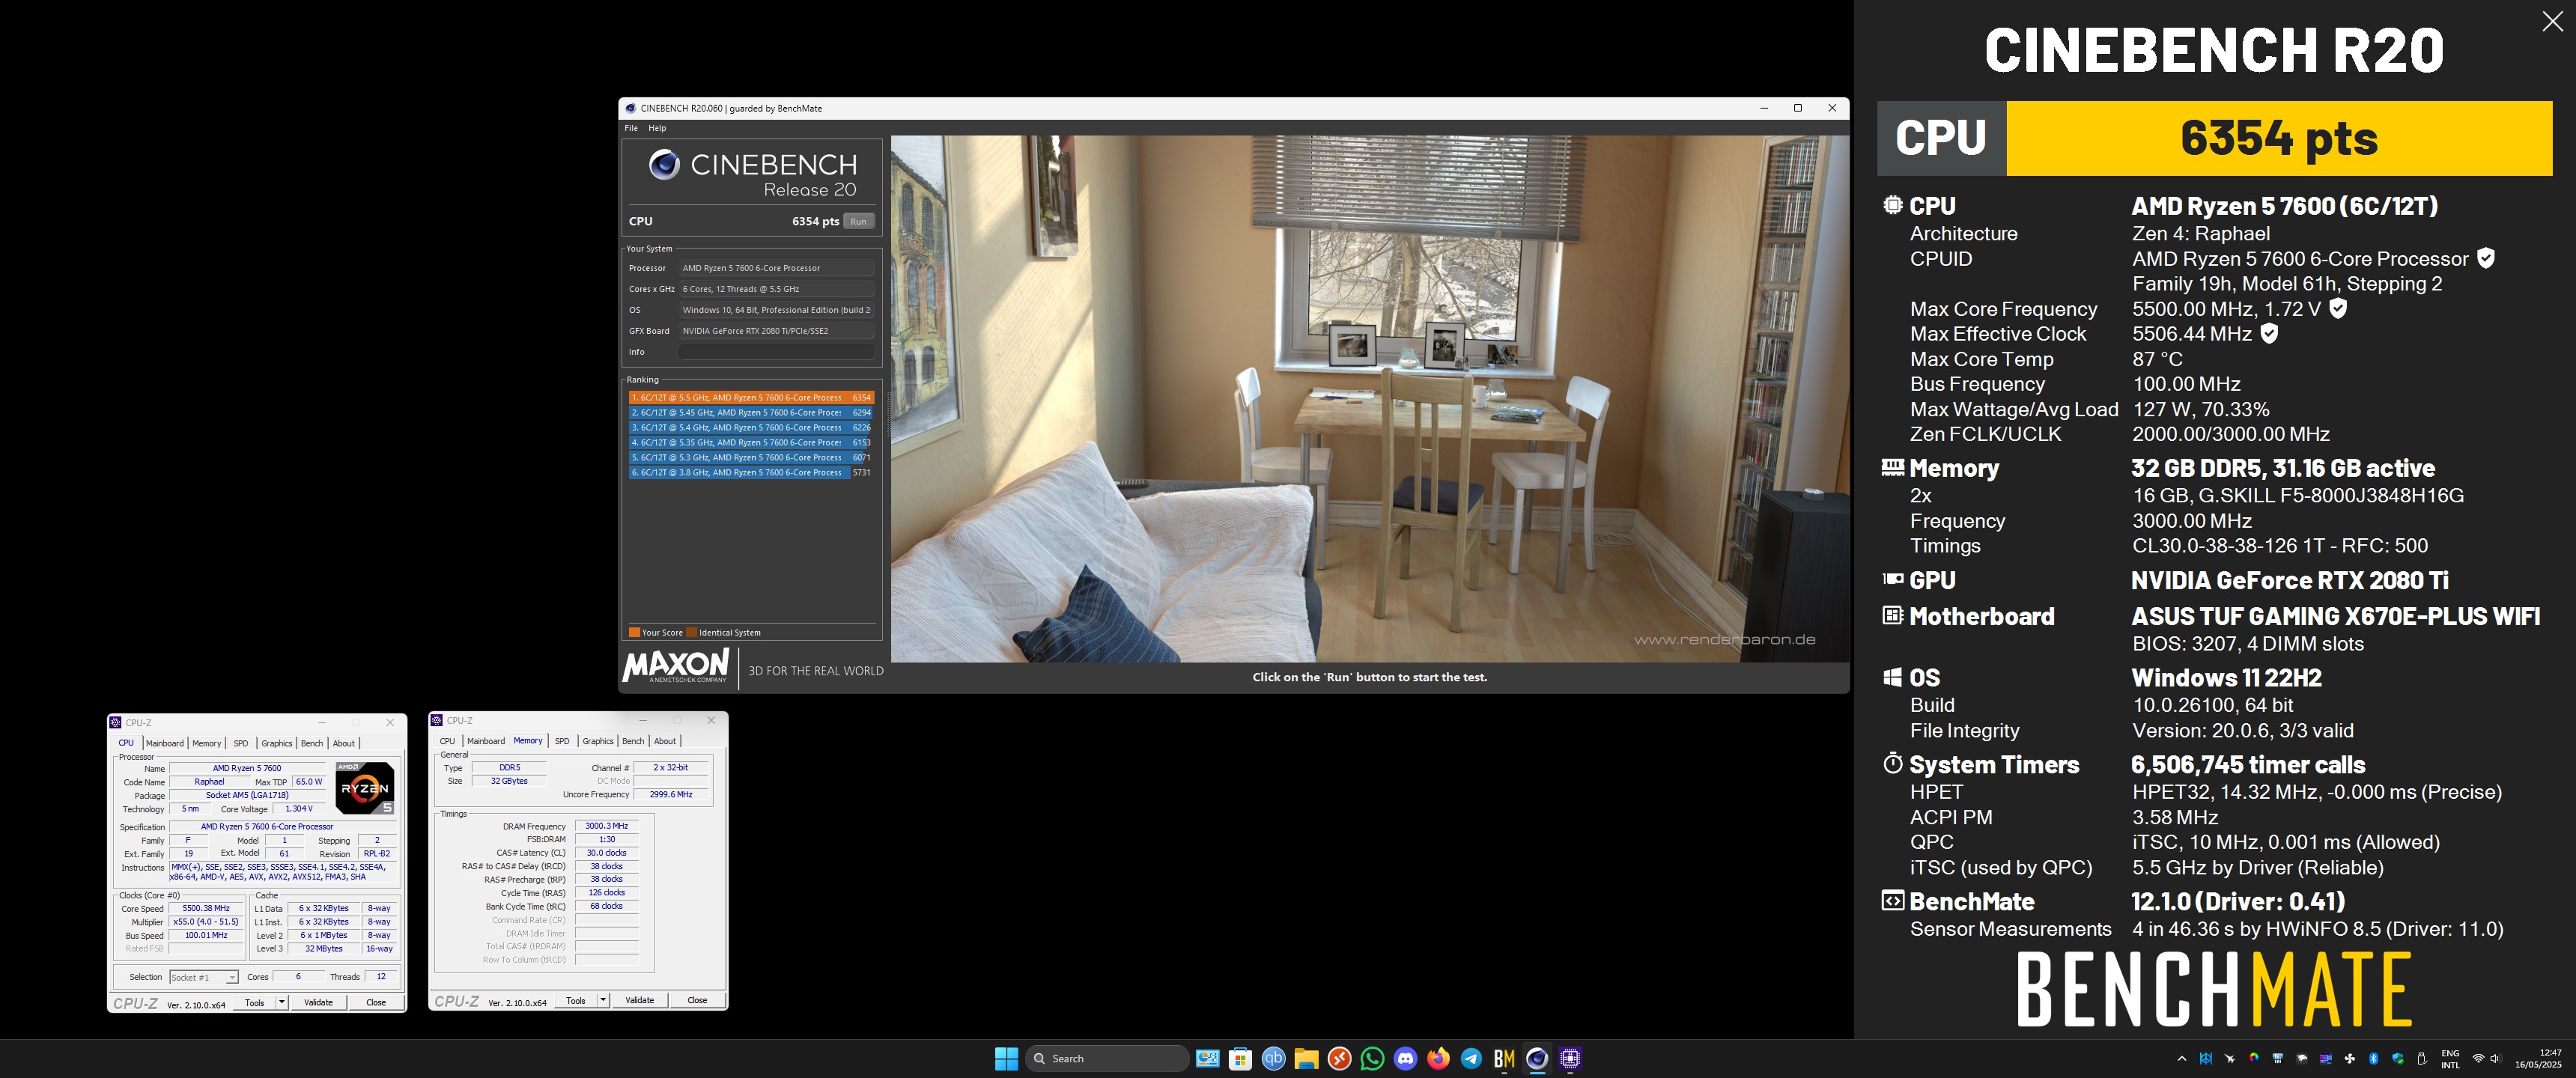Open Microsoft Store from taskbar
Viewport: 2576px width, 1078px height.
[x=1240, y=1058]
